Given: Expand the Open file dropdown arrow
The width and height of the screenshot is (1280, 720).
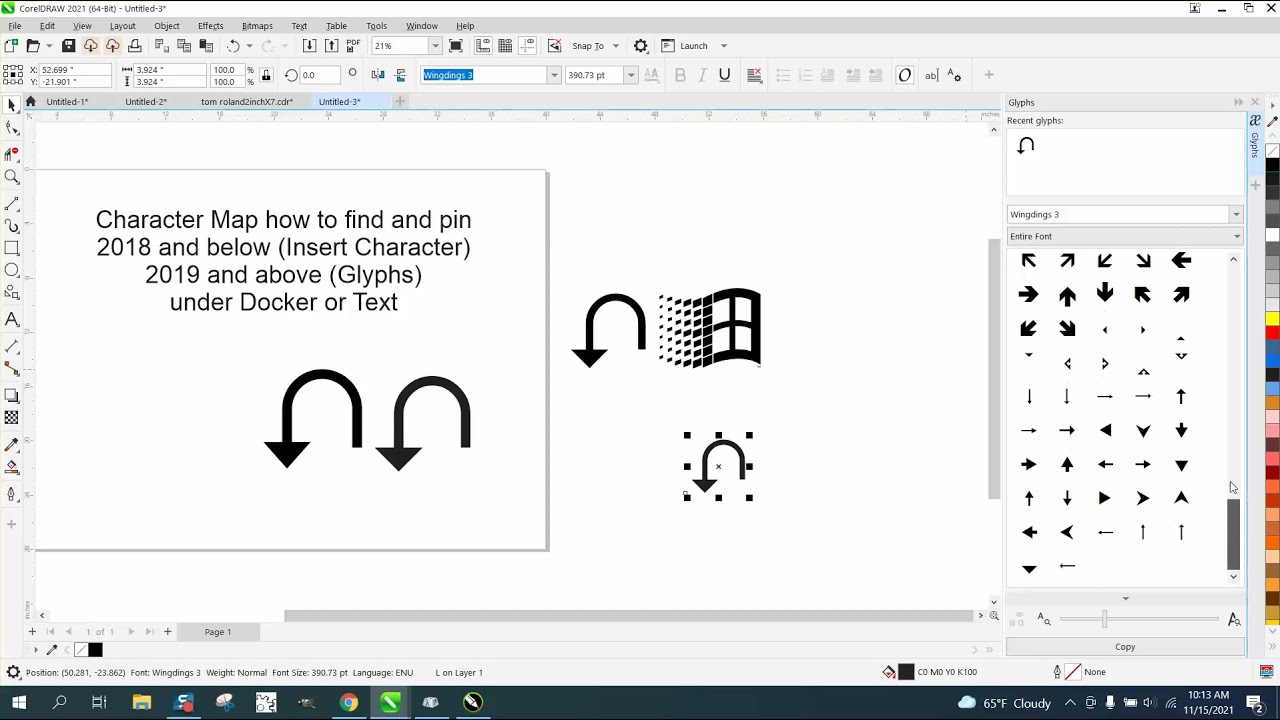Looking at the screenshot, I should [x=47, y=46].
